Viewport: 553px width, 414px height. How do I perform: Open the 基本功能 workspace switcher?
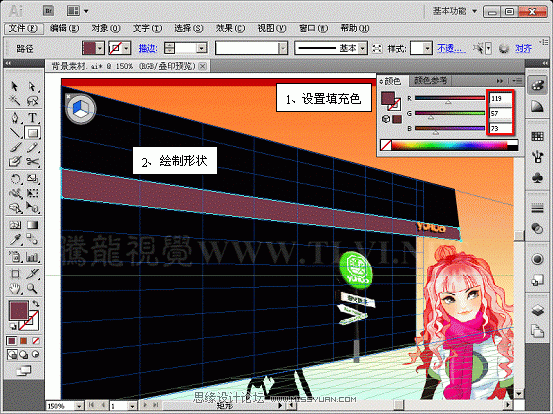tap(455, 11)
